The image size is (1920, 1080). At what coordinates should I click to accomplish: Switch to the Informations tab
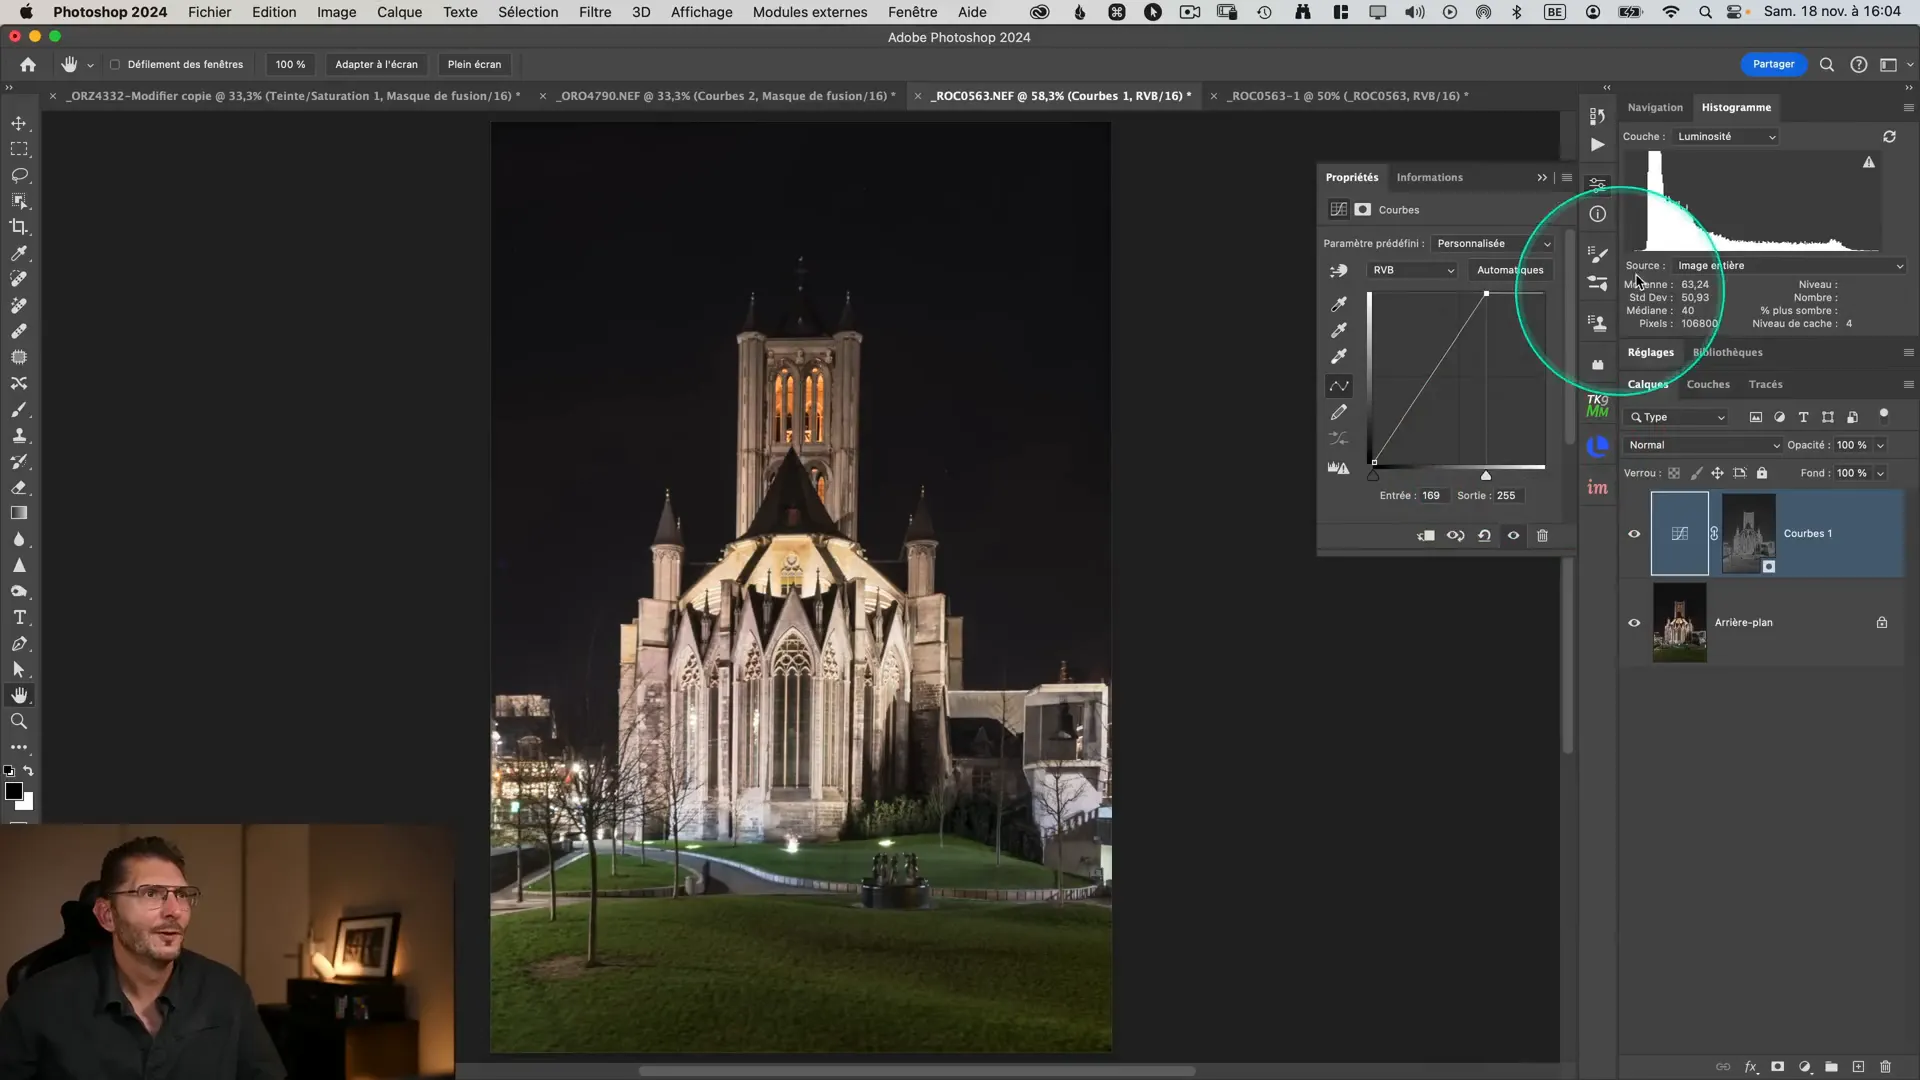tap(1429, 177)
